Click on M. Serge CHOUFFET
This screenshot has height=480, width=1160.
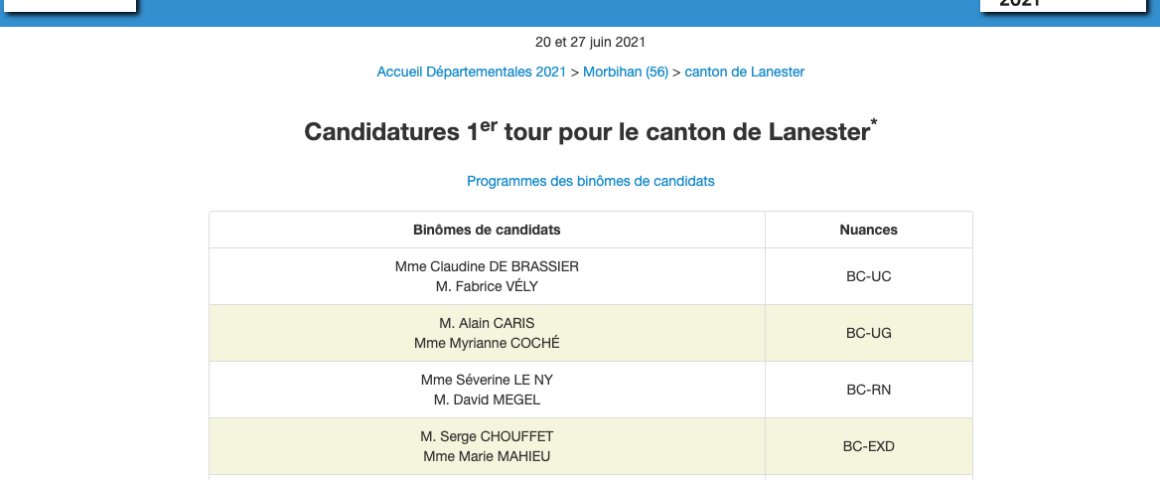pyautogui.click(x=487, y=436)
